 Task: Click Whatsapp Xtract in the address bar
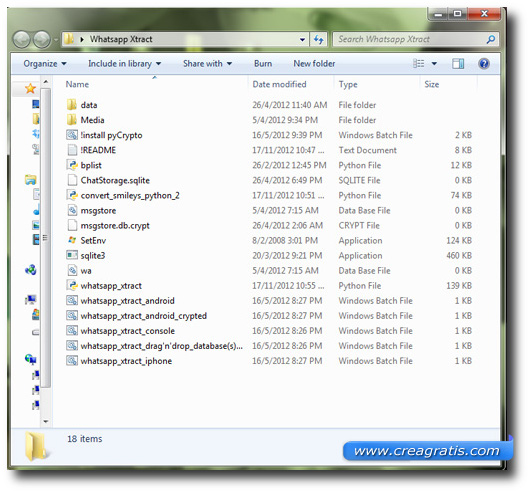point(121,39)
